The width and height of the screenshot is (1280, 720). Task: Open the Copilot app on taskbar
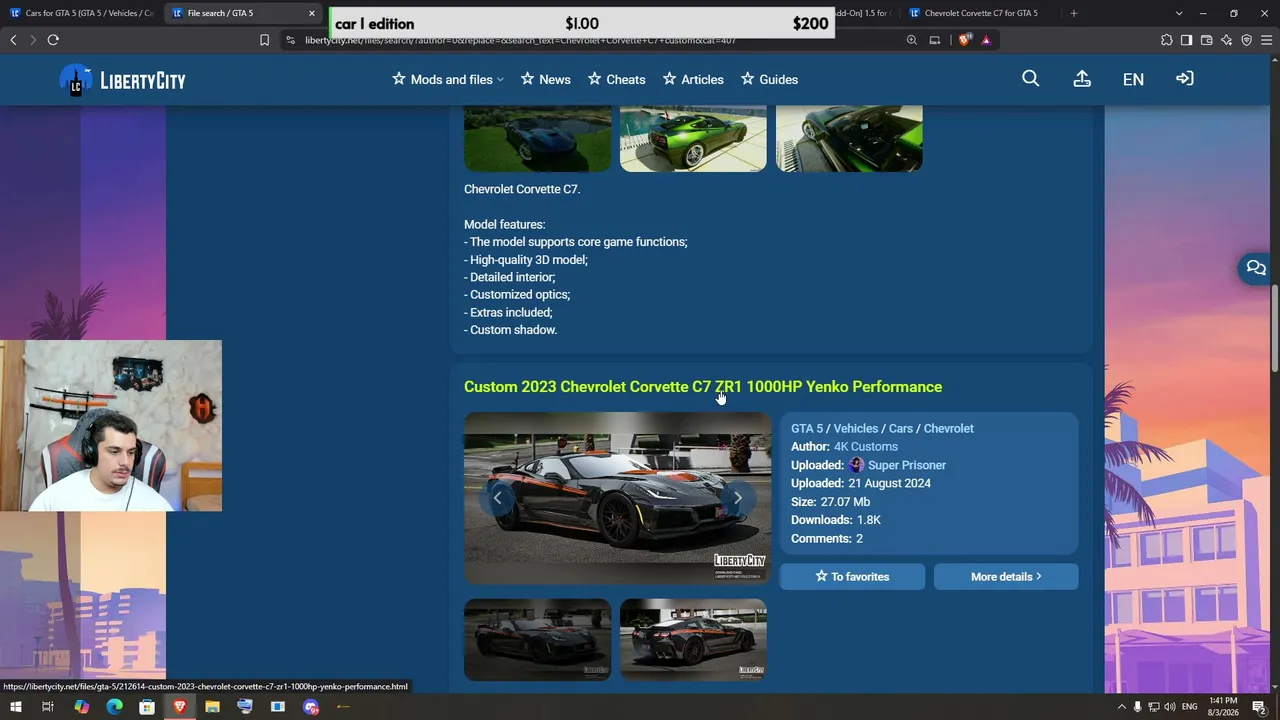click(81, 707)
